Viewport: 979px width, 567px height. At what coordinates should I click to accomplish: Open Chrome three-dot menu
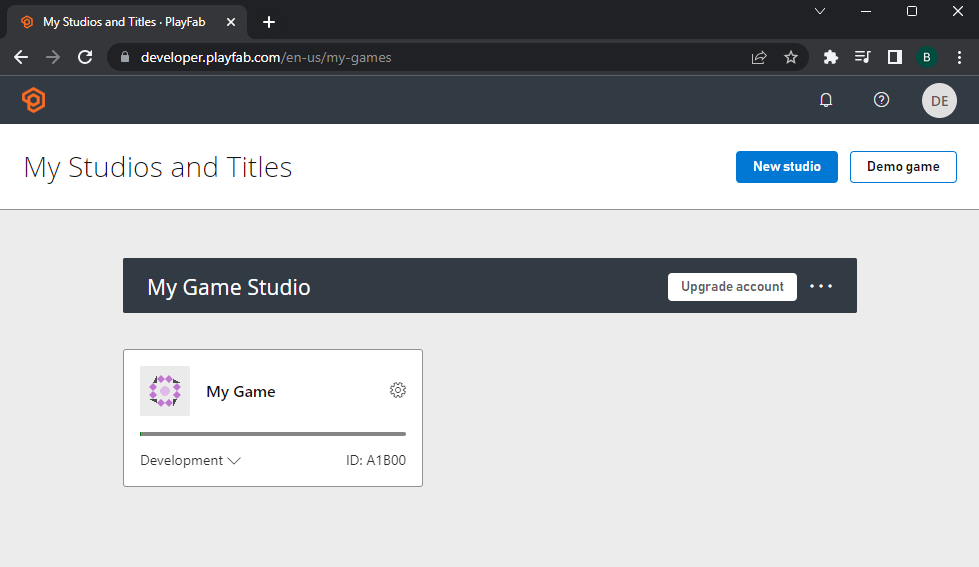[x=959, y=57]
